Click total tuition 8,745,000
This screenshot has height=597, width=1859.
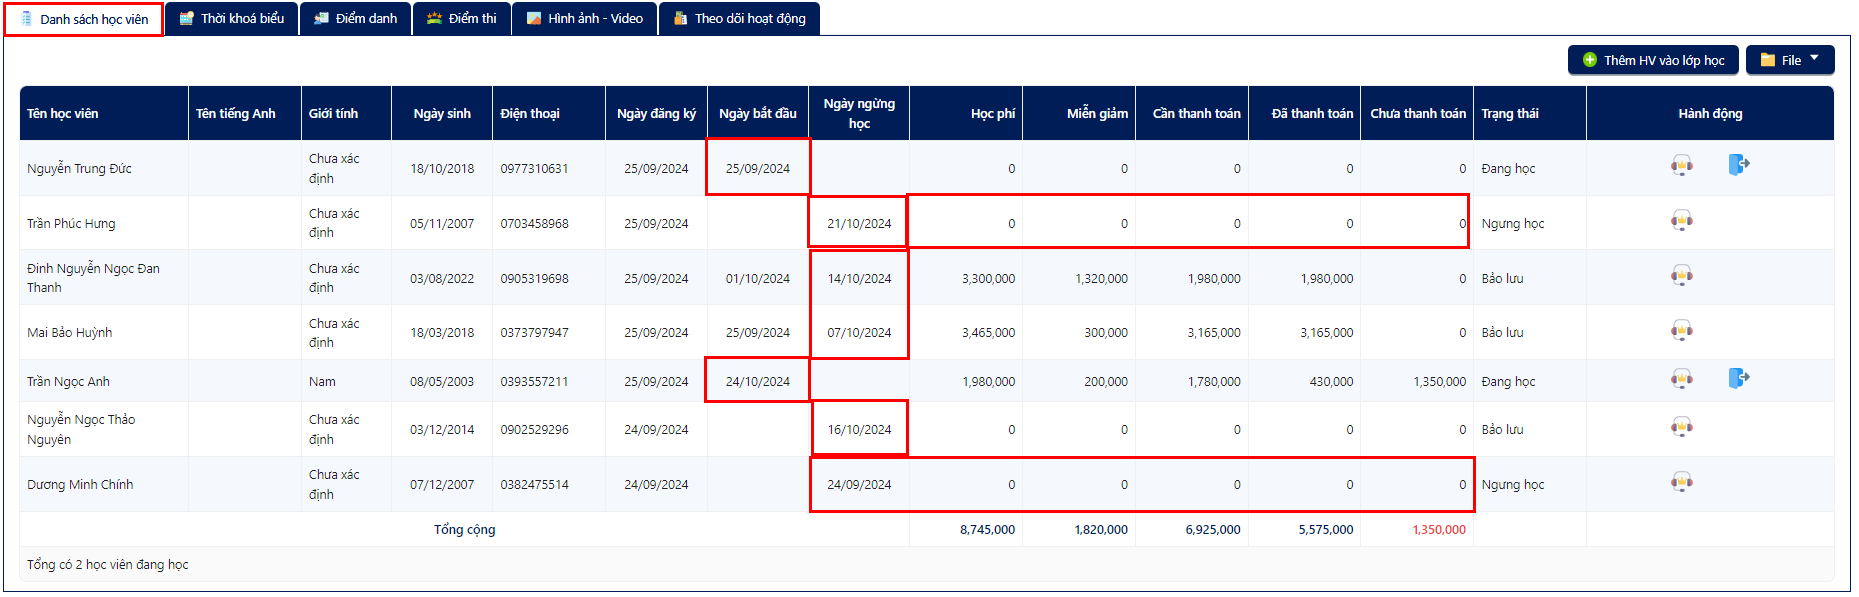click(x=987, y=529)
